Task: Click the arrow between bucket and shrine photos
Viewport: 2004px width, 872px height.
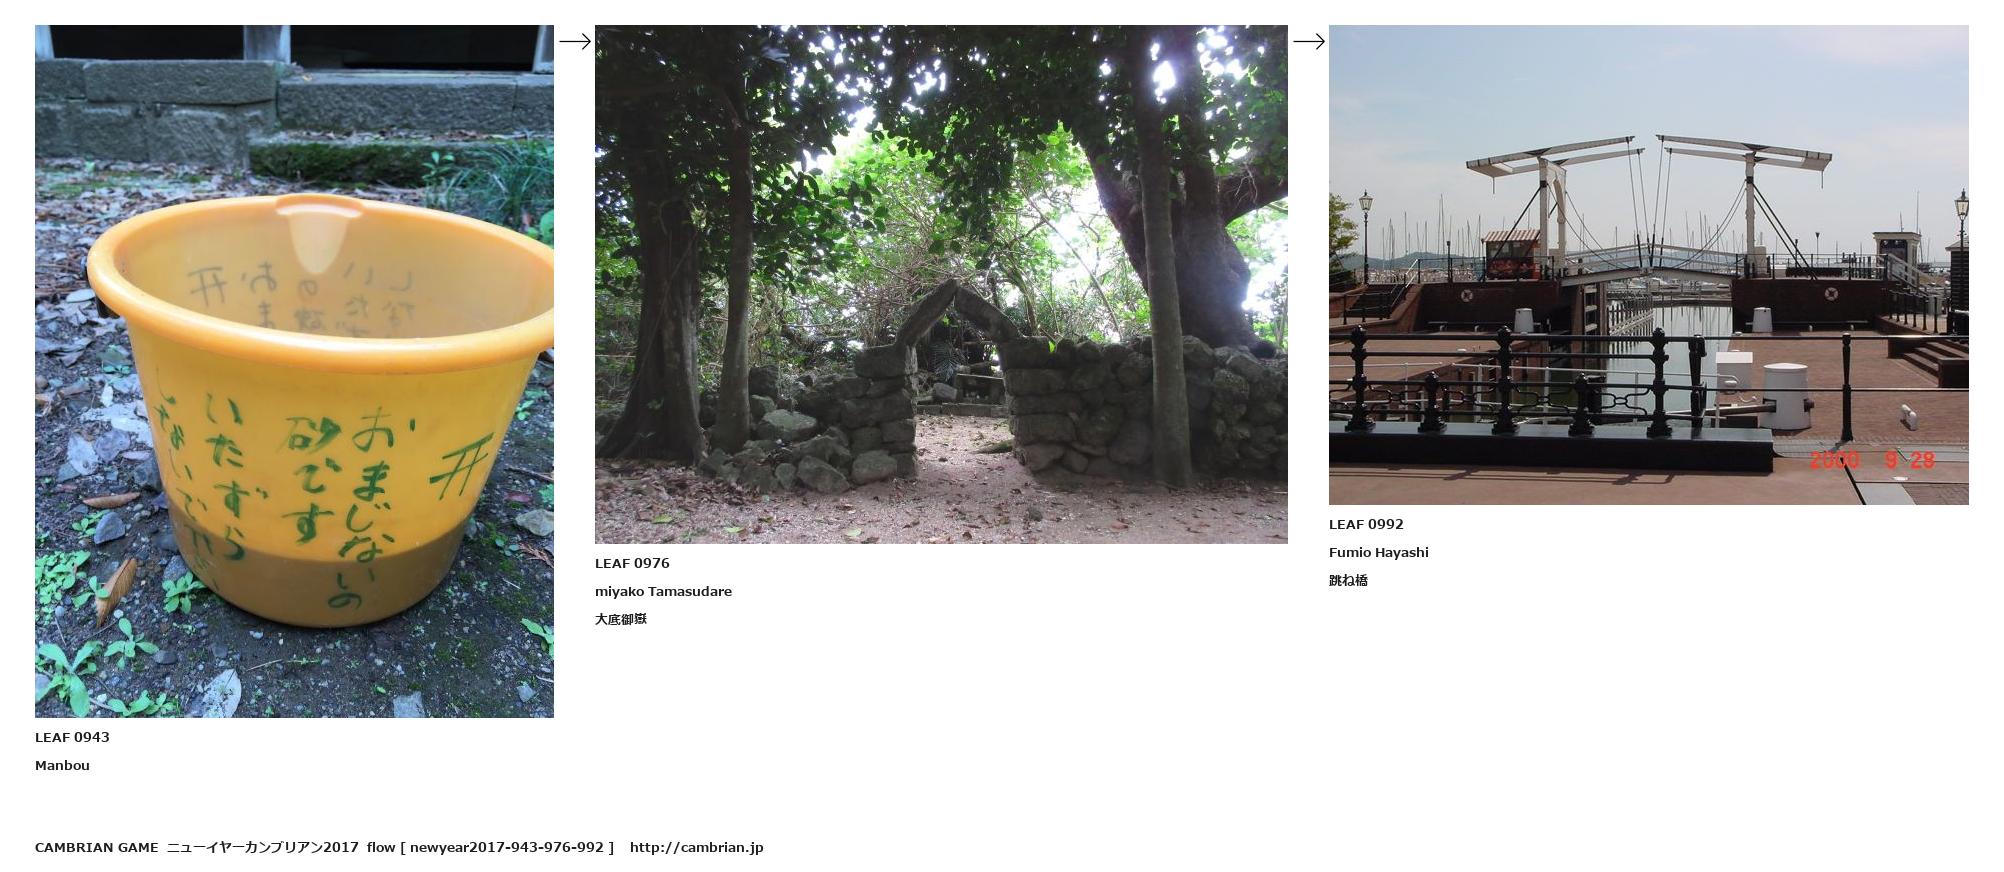Action: coord(575,41)
